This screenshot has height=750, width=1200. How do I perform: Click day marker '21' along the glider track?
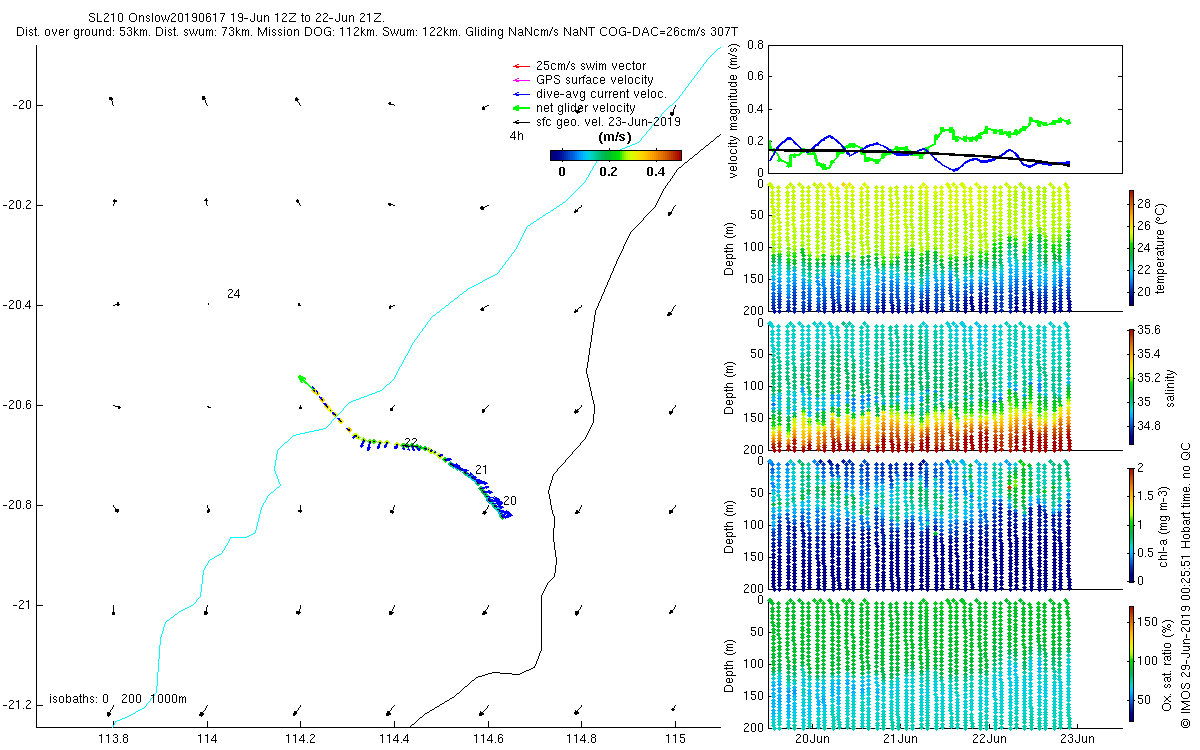pyautogui.click(x=481, y=470)
